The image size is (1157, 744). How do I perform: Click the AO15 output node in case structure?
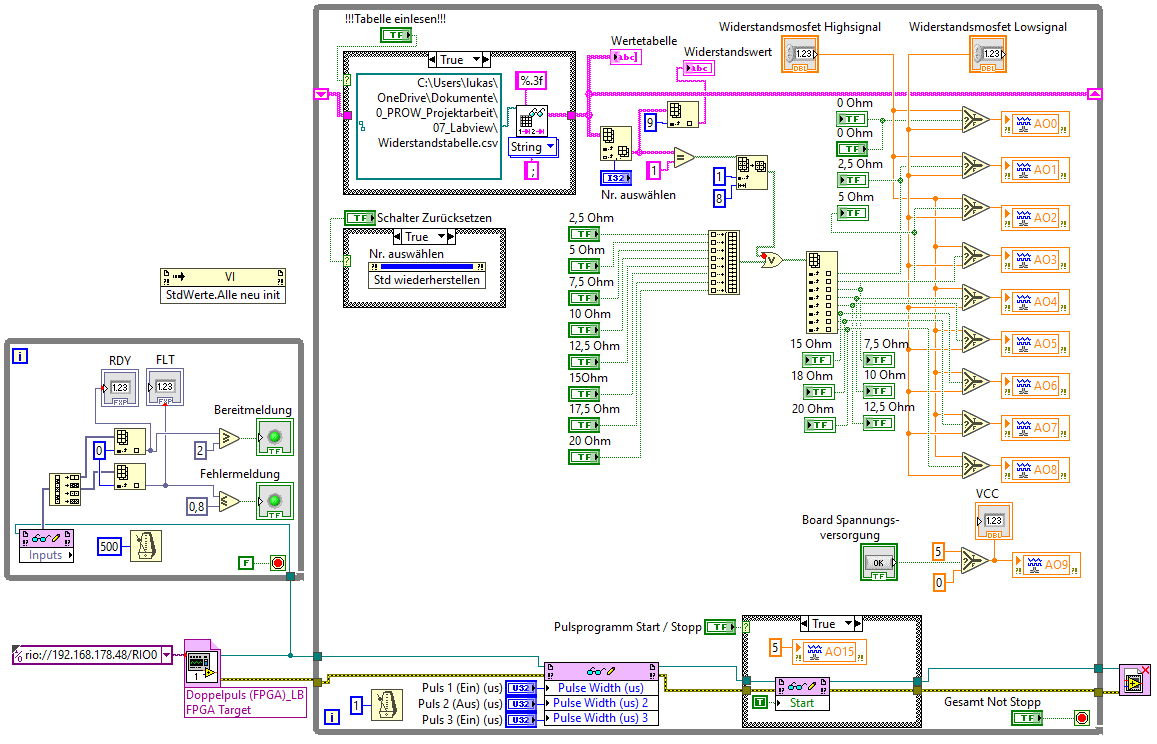tap(829, 652)
